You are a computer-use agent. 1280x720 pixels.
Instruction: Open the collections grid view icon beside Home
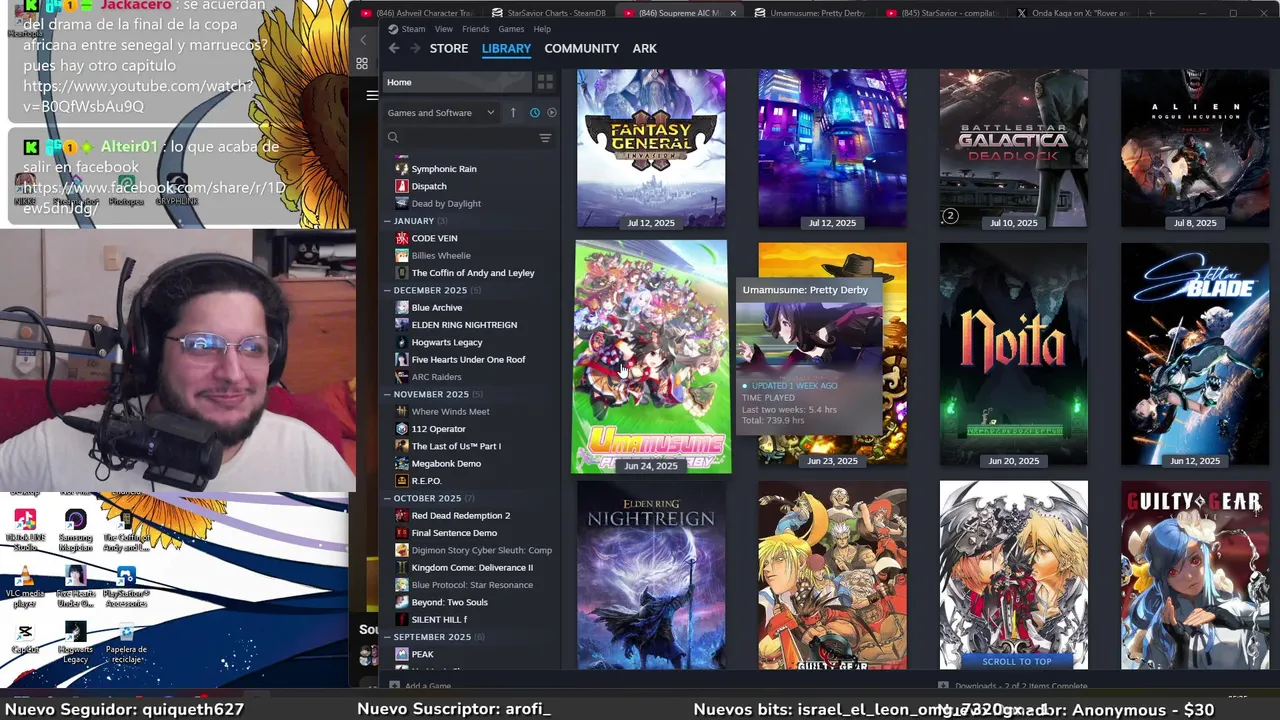(x=545, y=82)
